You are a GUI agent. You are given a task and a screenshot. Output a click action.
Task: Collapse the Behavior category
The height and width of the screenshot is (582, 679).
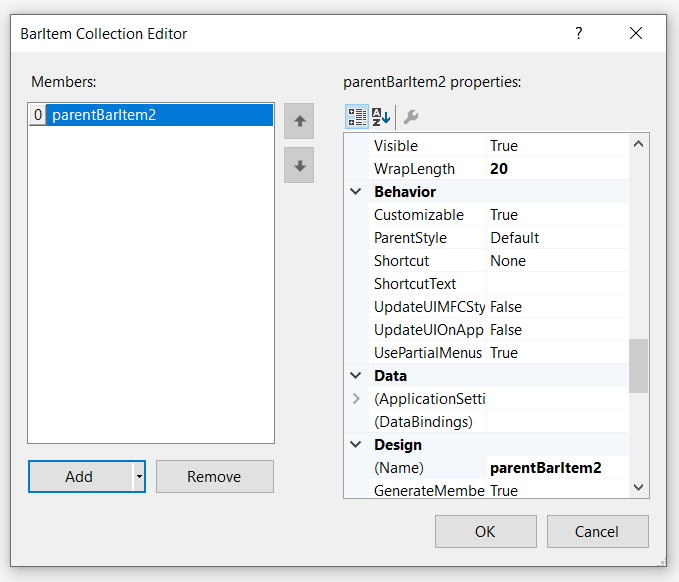pyautogui.click(x=356, y=192)
